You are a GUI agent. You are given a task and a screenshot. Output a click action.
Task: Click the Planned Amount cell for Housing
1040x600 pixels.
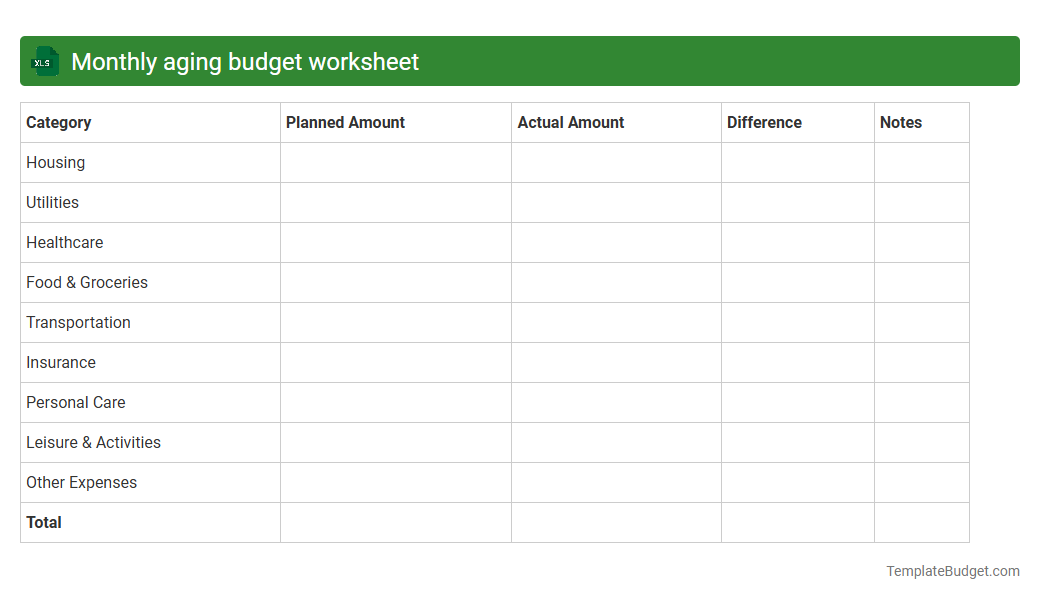395,162
